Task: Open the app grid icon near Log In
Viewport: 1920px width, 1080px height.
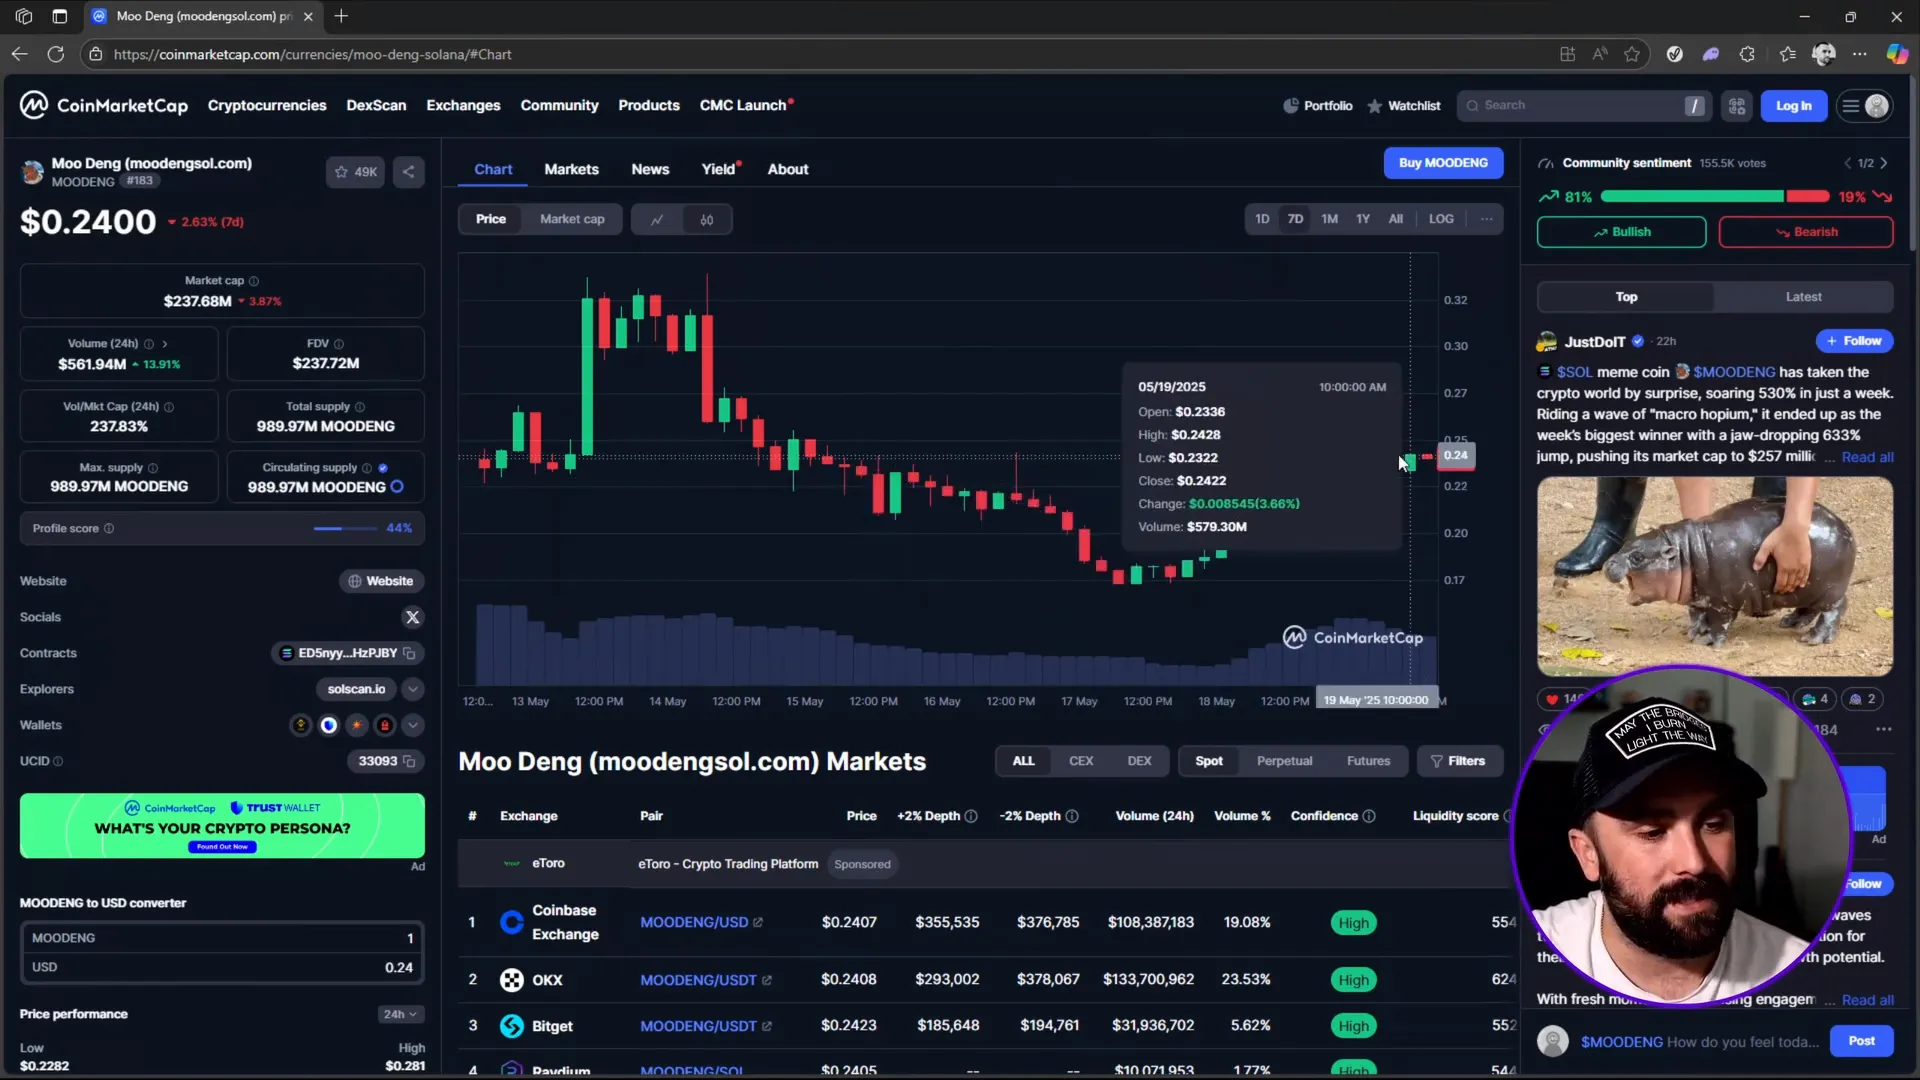Action: pos(1737,106)
